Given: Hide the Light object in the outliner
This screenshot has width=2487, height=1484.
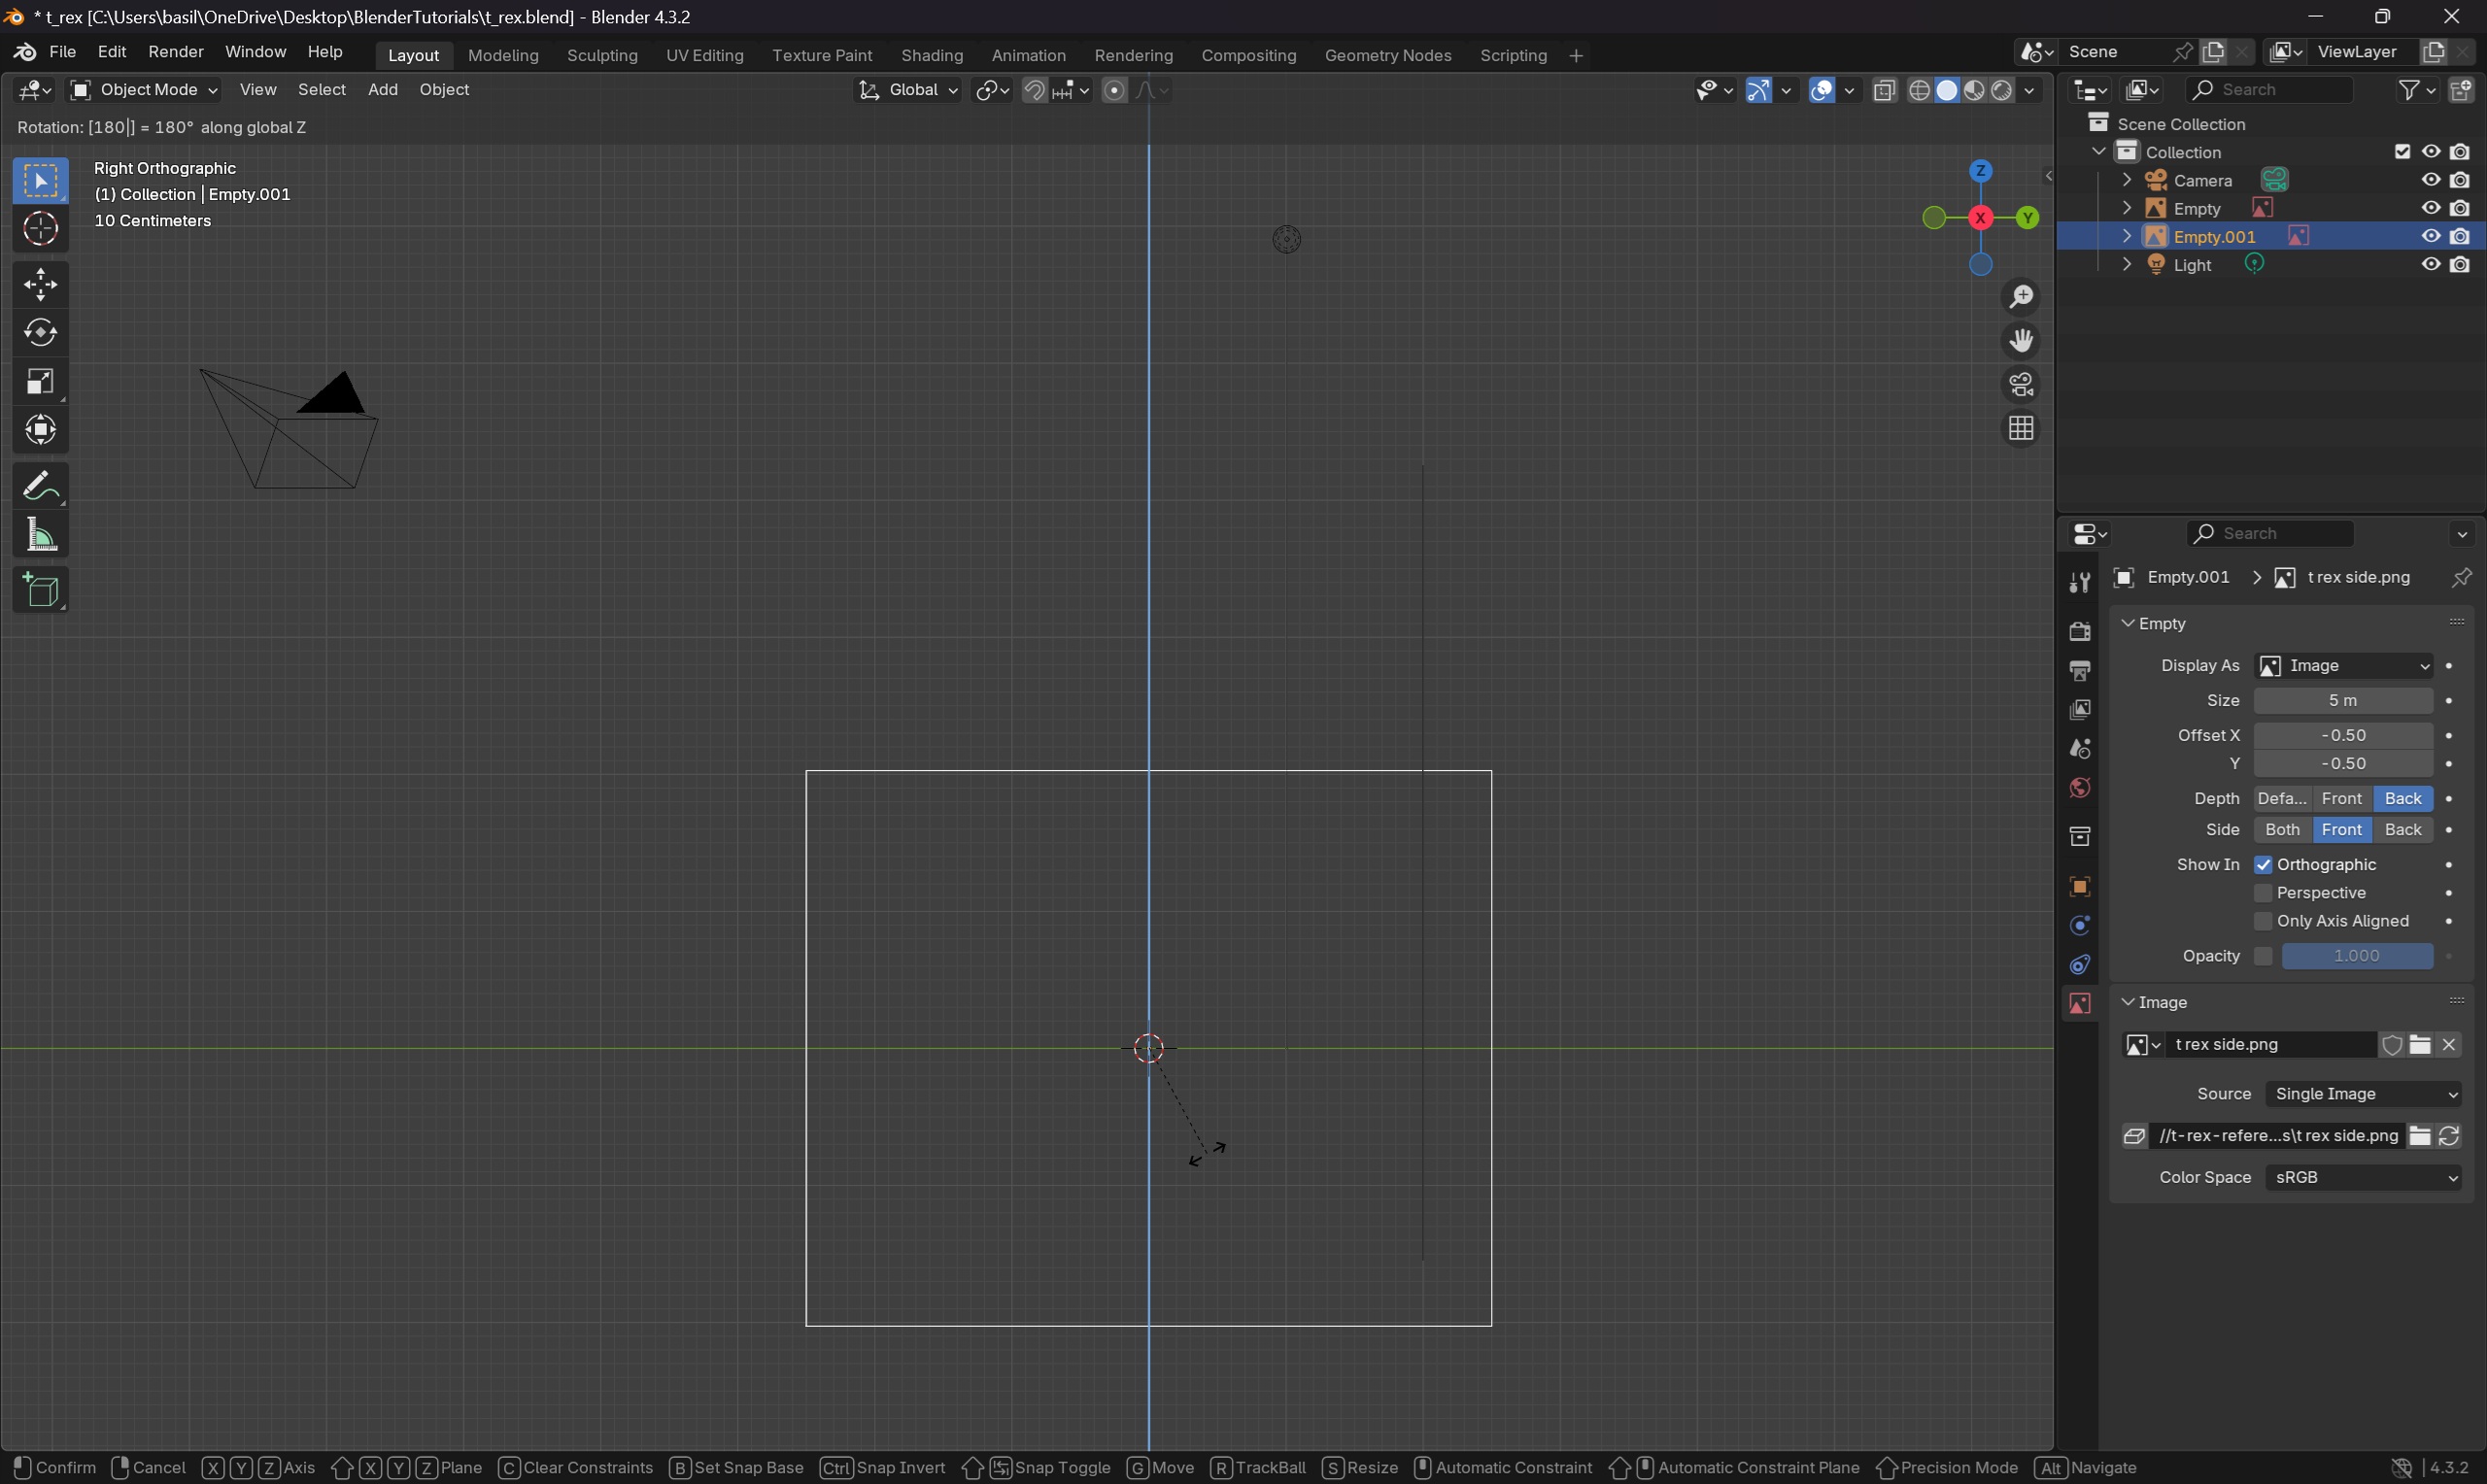Looking at the screenshot, I should pos(2429,264).
